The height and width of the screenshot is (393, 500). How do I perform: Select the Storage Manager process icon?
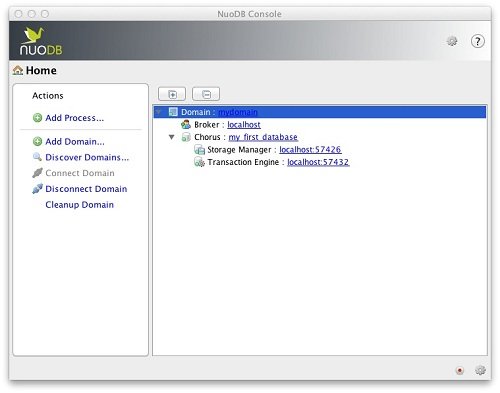click(x=199, y=150)
